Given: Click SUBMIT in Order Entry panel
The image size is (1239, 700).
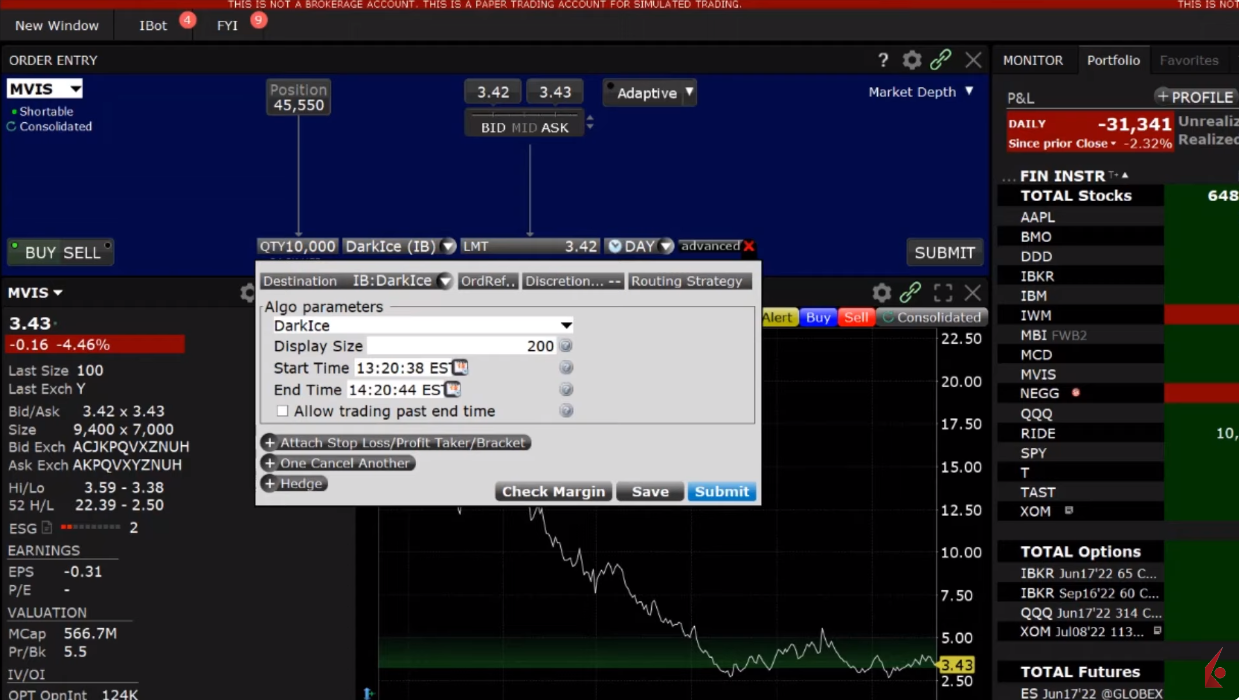Looking at the screenshot, I should (944, 253).
